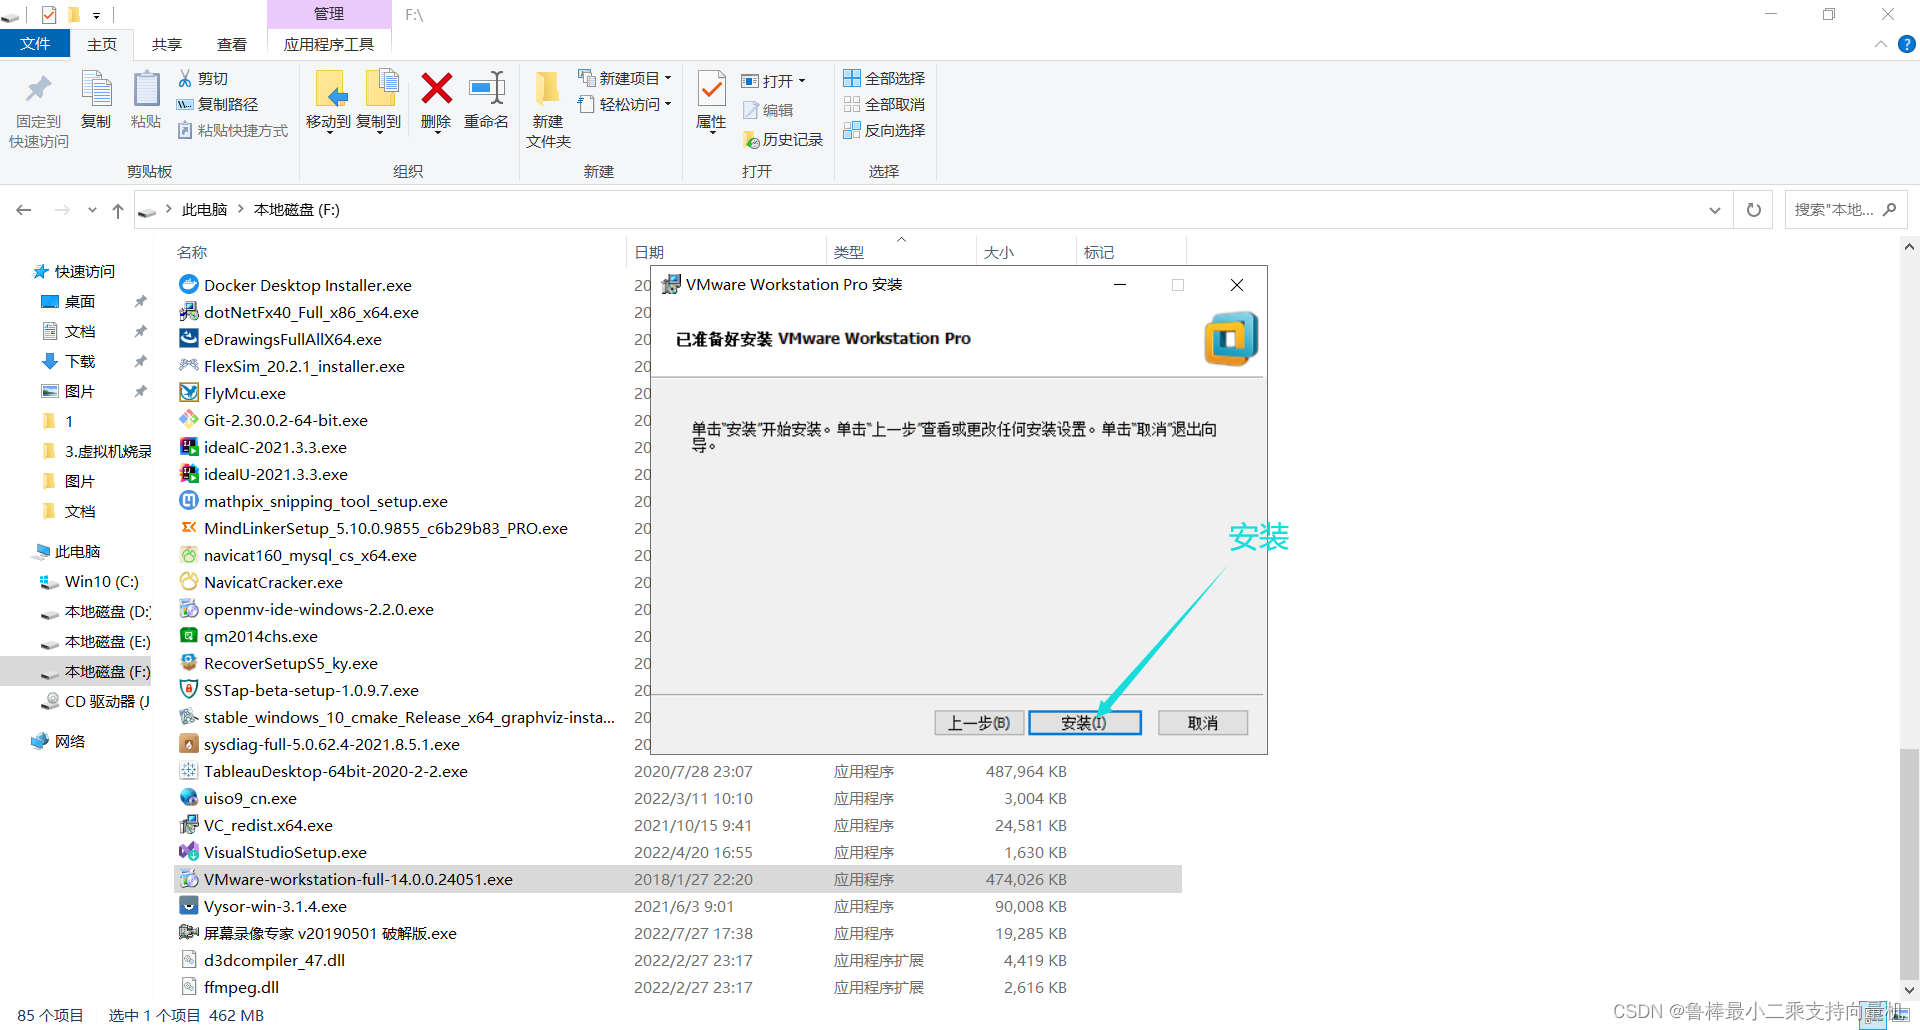The width and height of the screenshot is (1920, 1030).
Task: Click 历史记录 in the ribbon
Action: click(783, 140)
